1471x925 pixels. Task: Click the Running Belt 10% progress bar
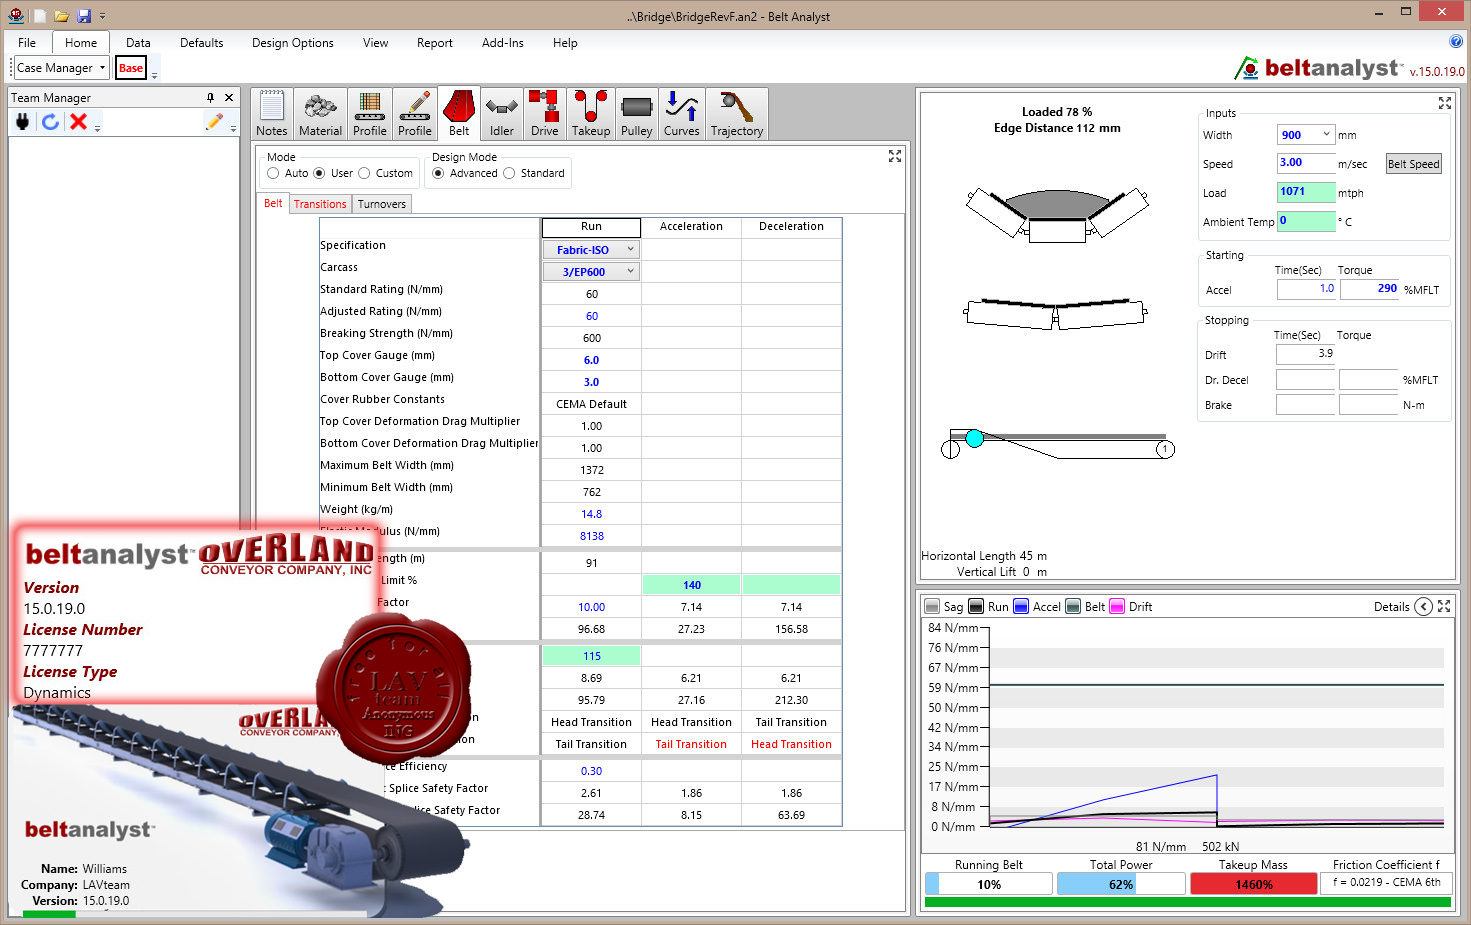[x=989, y=884]
